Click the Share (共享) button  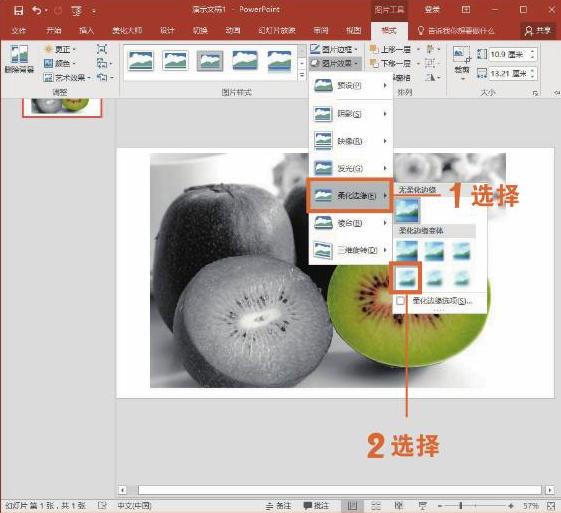(x=537, y=31)
